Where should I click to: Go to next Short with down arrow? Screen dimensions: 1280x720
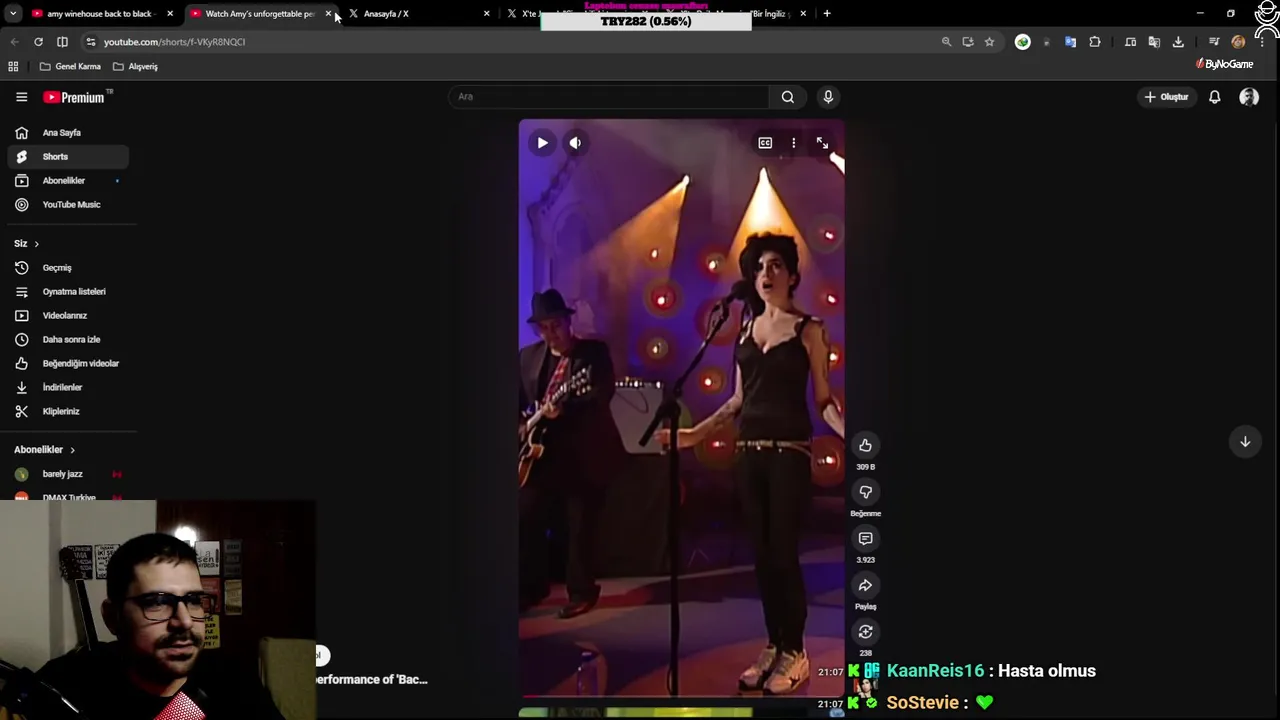(x=1245, y=441)
